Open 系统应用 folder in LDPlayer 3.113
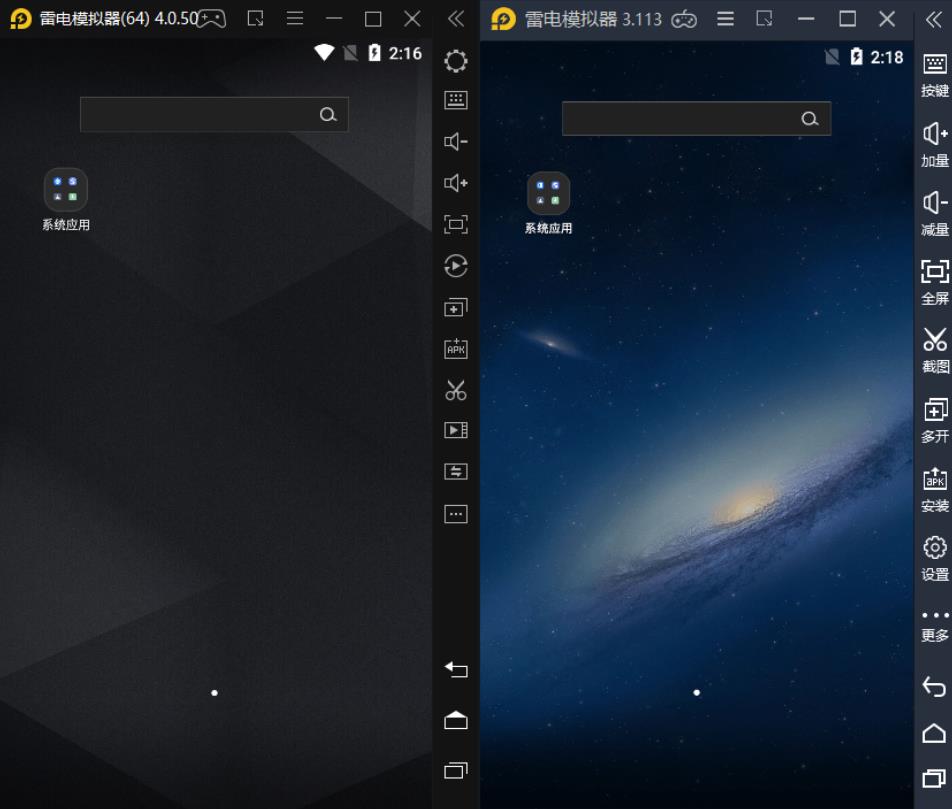 pos(548,203)
